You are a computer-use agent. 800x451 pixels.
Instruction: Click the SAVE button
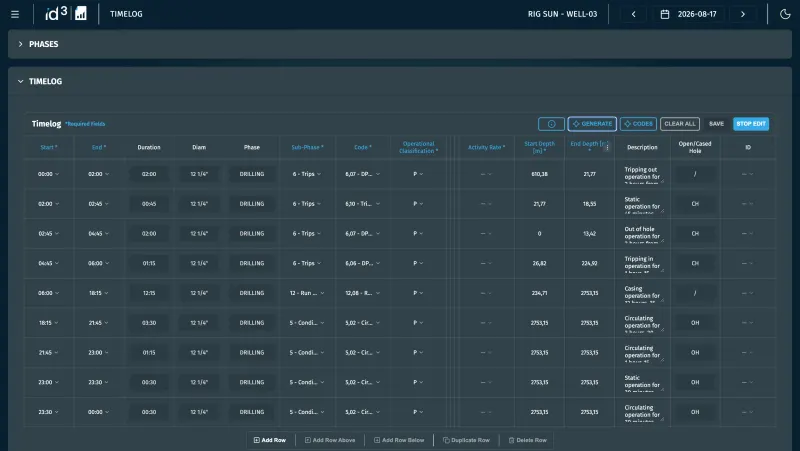point(716,124)
